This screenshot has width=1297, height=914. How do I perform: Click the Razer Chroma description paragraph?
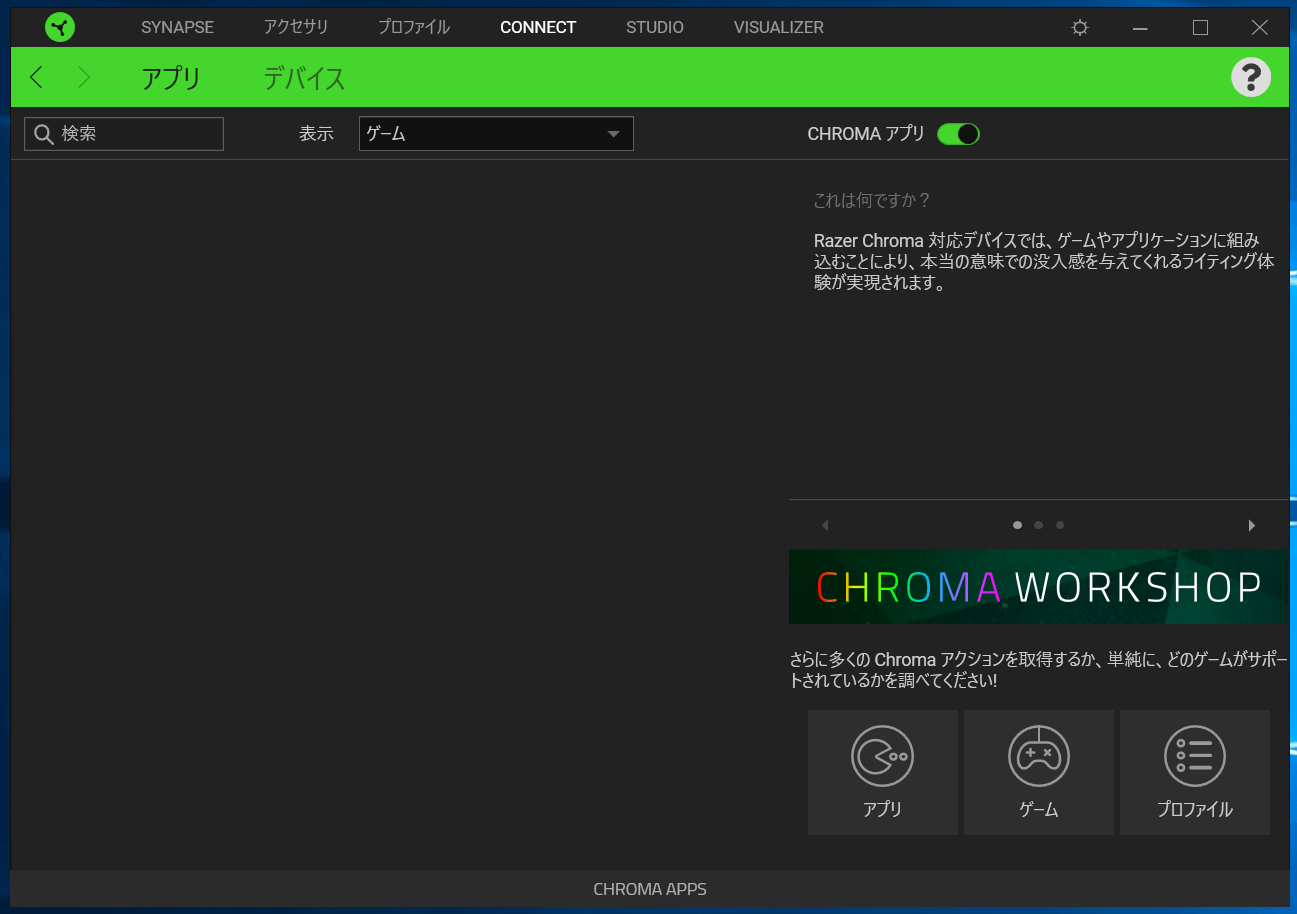(1044, 262)
